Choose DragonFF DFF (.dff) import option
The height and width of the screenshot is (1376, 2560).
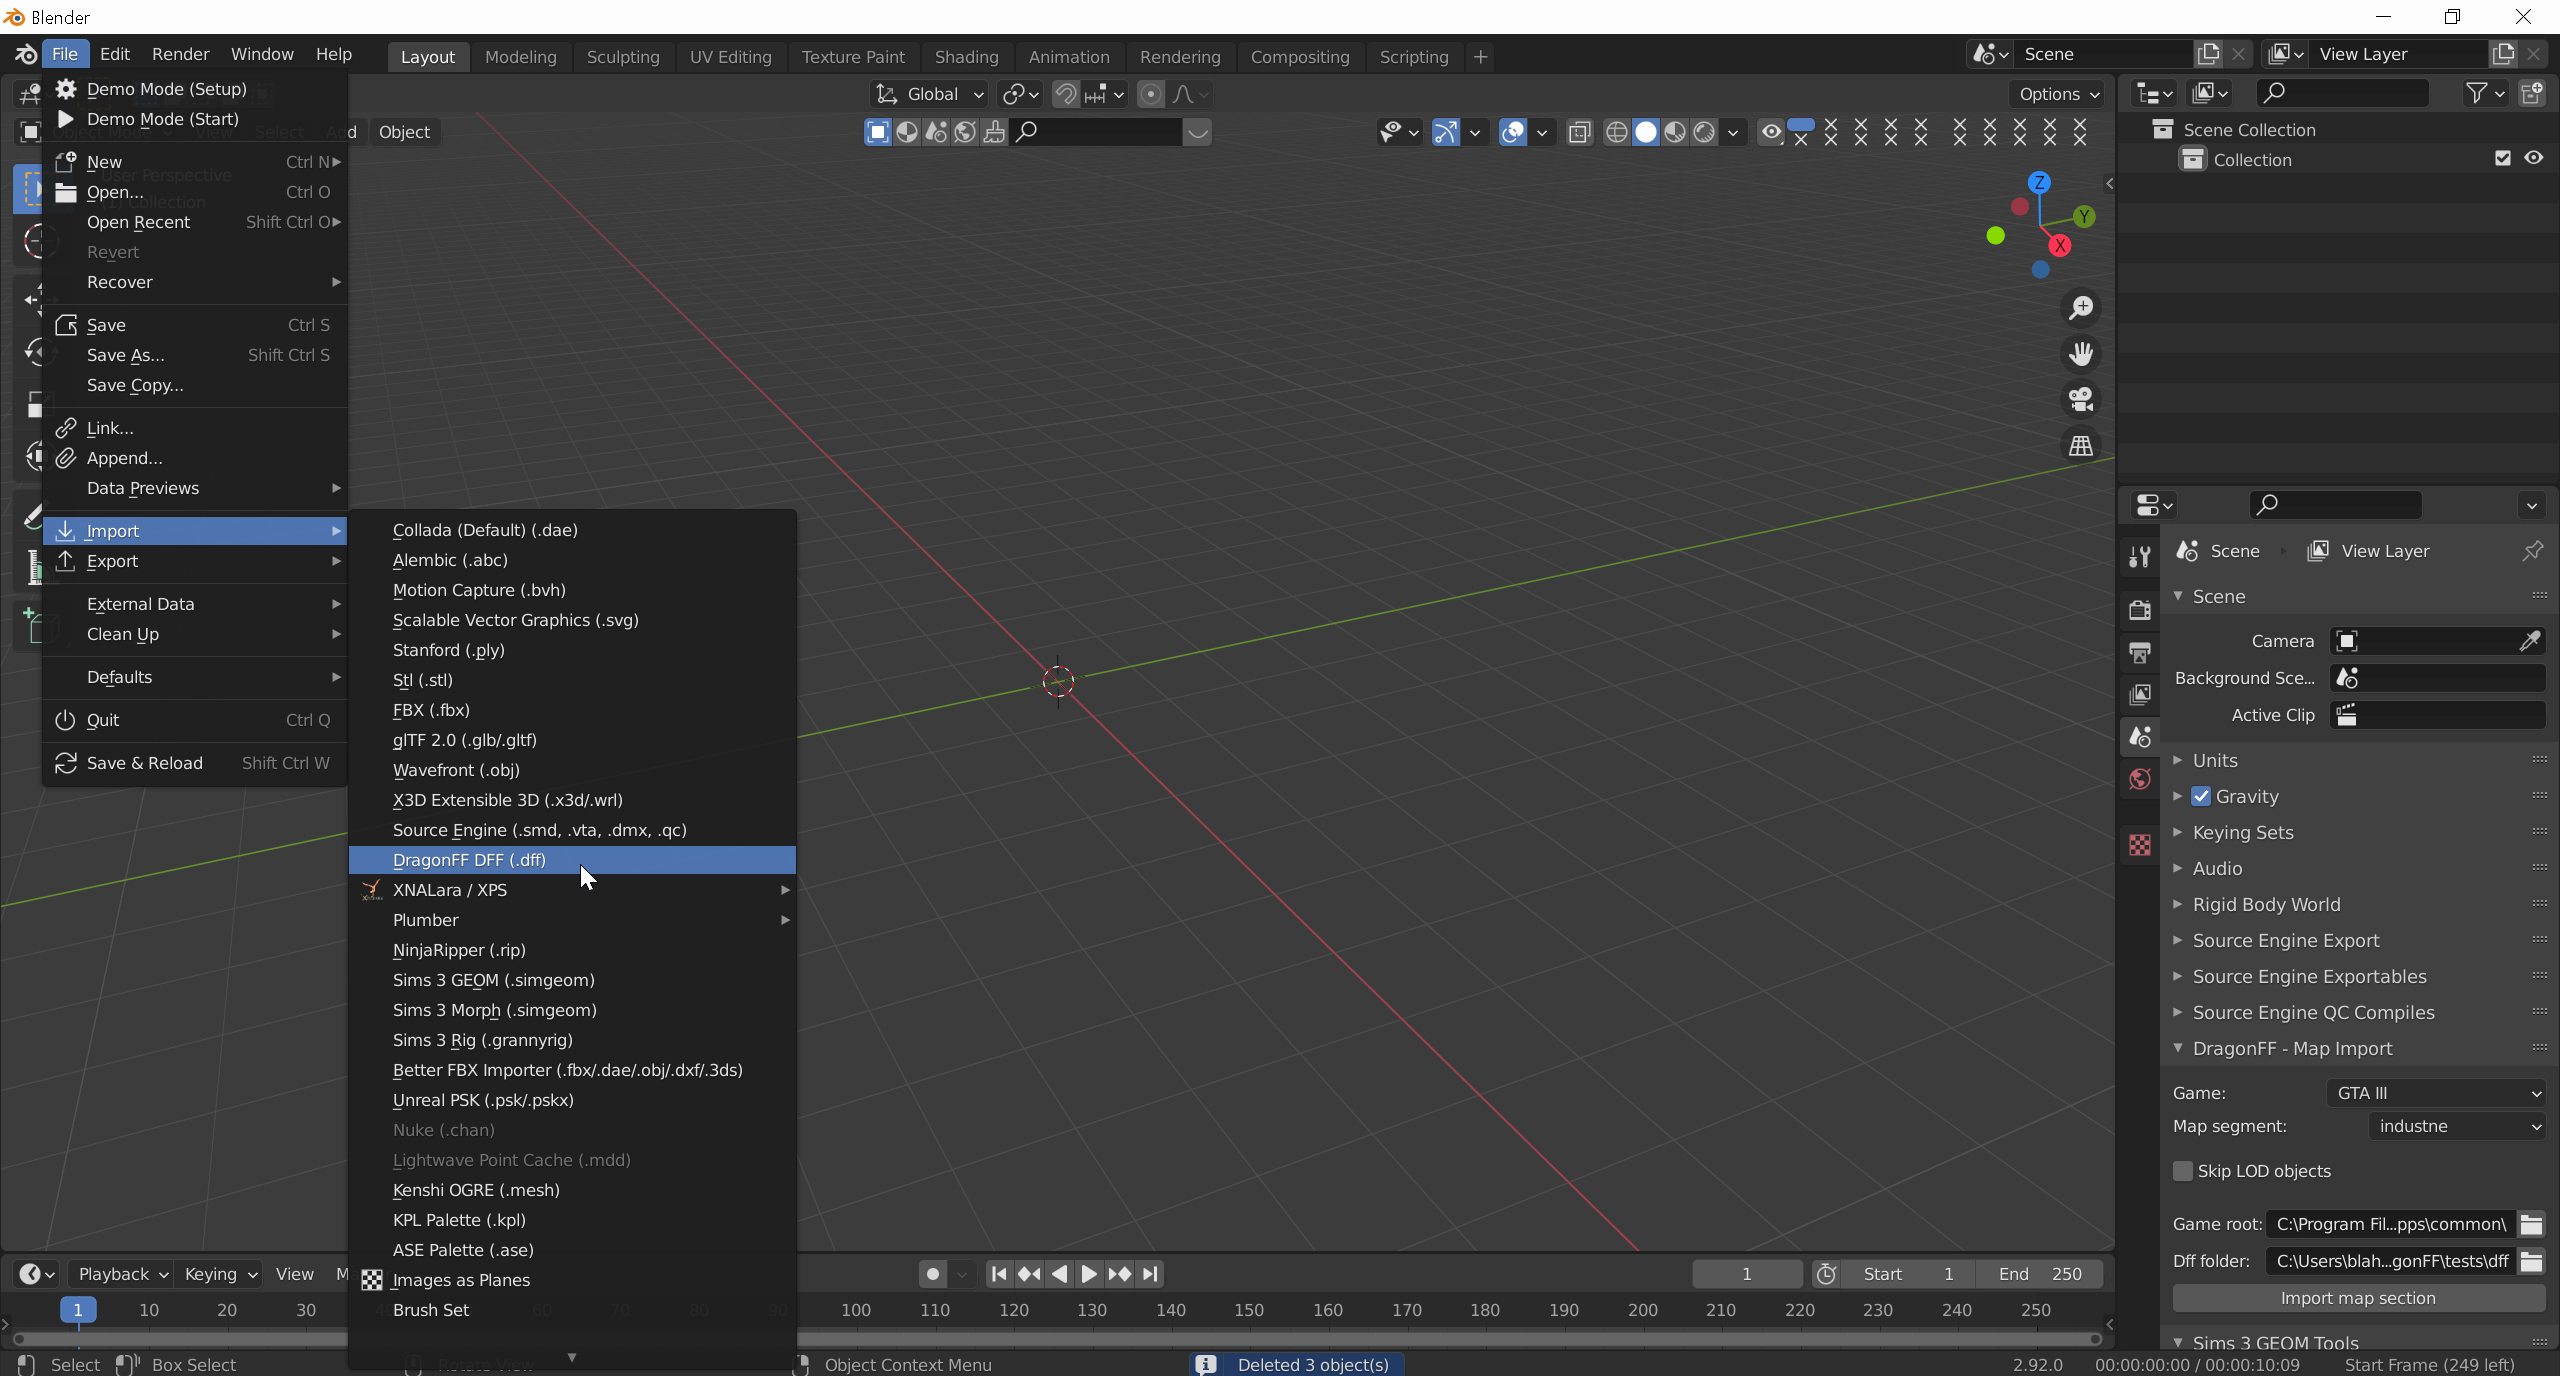(470, 860)
